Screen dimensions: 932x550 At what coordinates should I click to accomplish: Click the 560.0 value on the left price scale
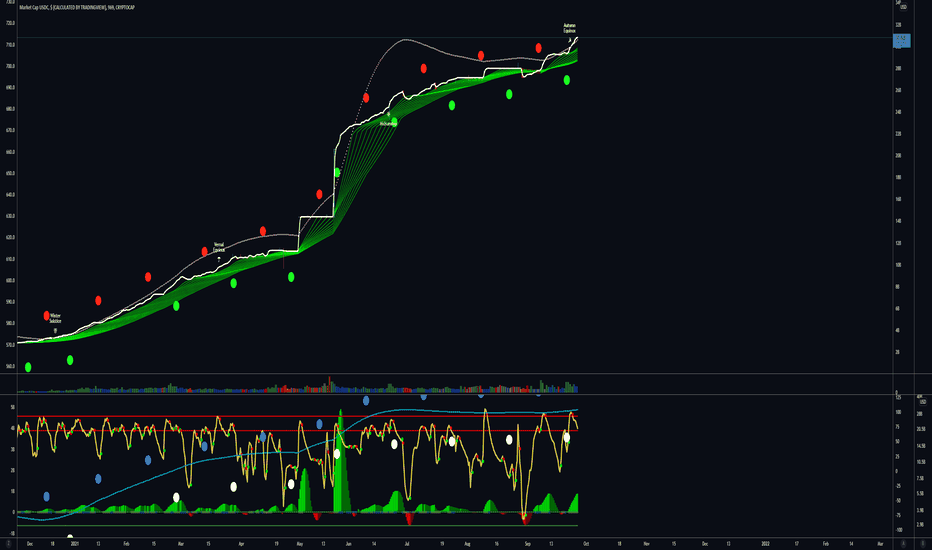tap(10, 366)
